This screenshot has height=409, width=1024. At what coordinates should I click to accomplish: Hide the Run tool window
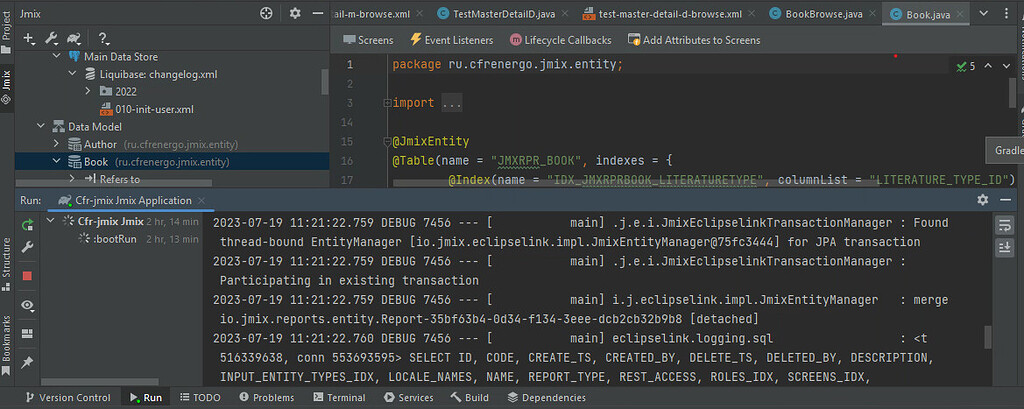pyautogui.click(x=1006, y=200)
